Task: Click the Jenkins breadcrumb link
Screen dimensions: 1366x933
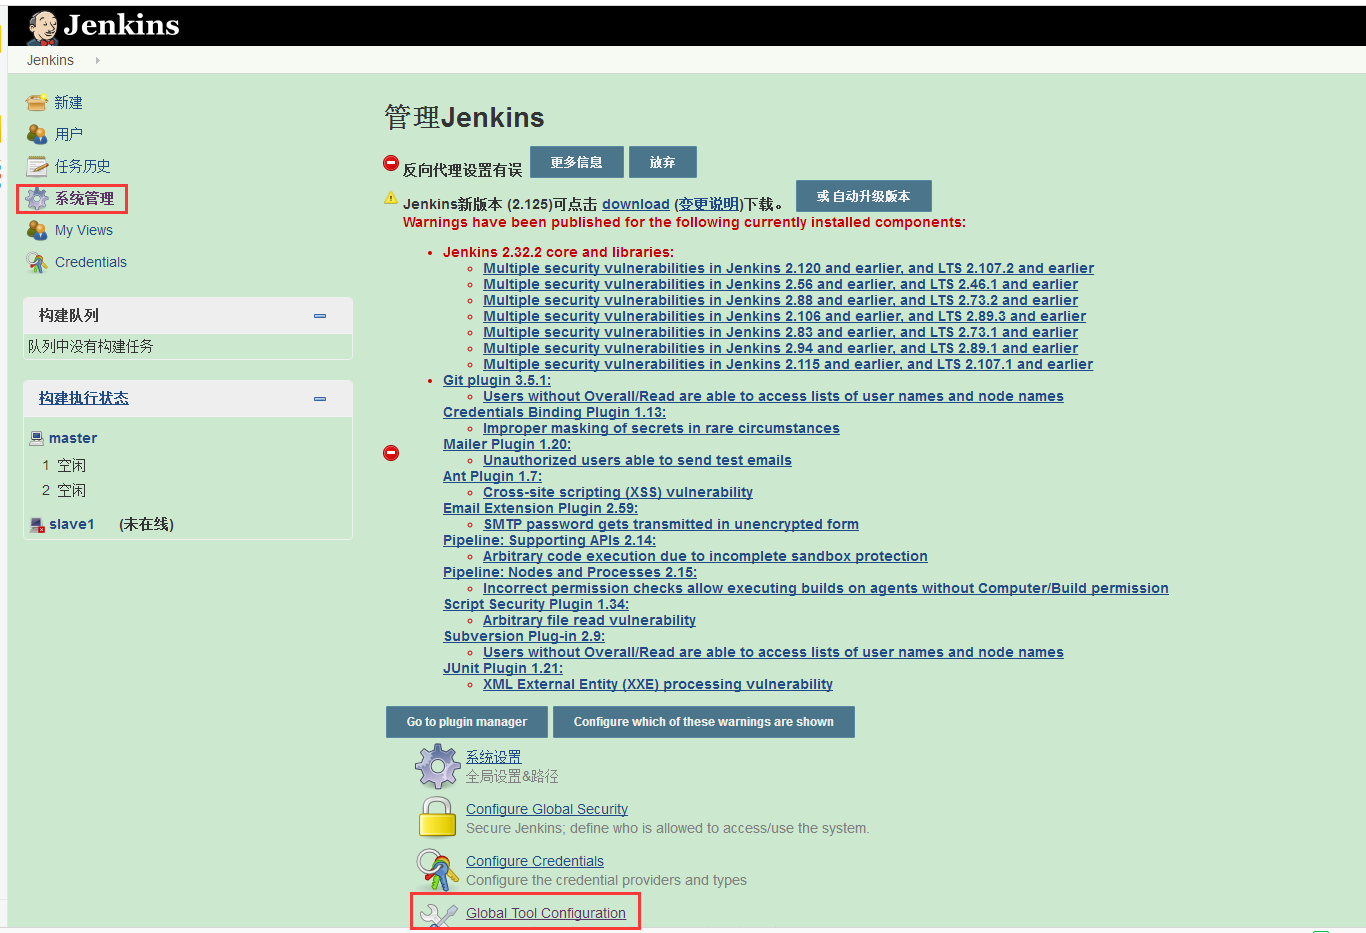Action: tap(50, 60)
